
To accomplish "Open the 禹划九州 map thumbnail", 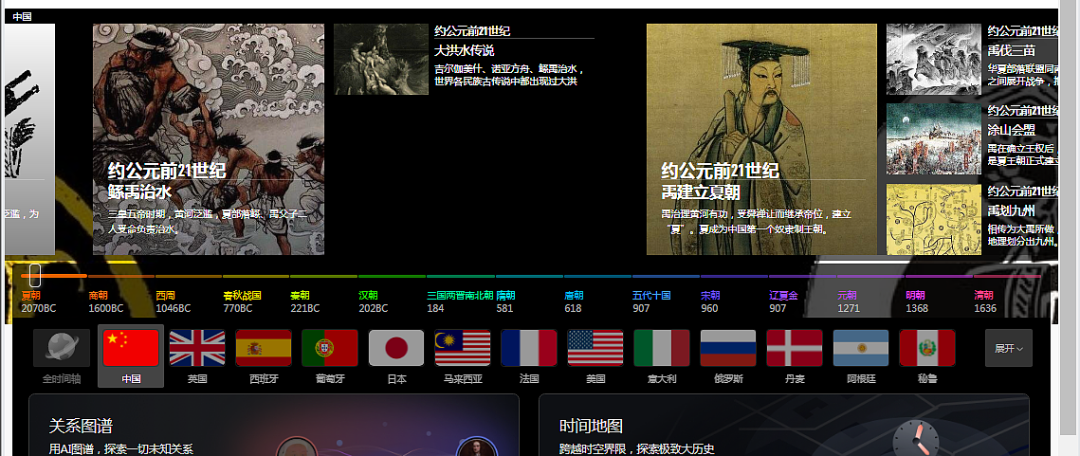I will pos(933,219).
